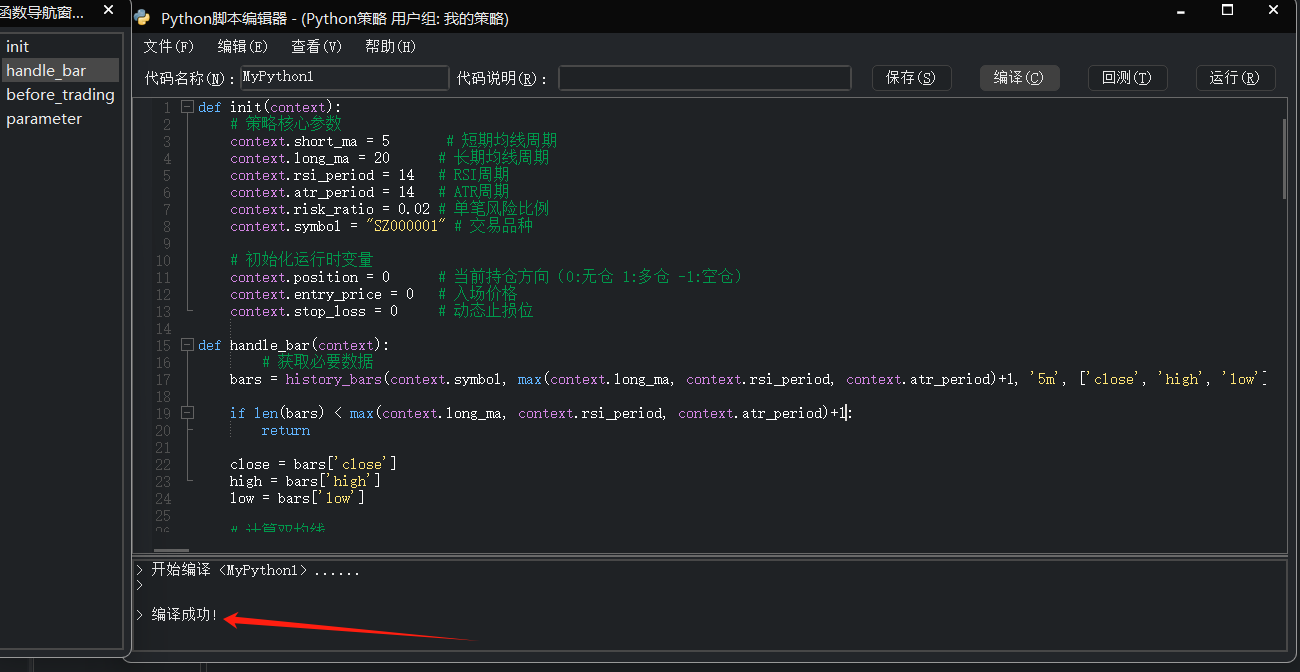Image resolution: width=1300 pixels, height=672 pixels.
Task: Minimize the Python script editor window
Action: (1183, 10)
